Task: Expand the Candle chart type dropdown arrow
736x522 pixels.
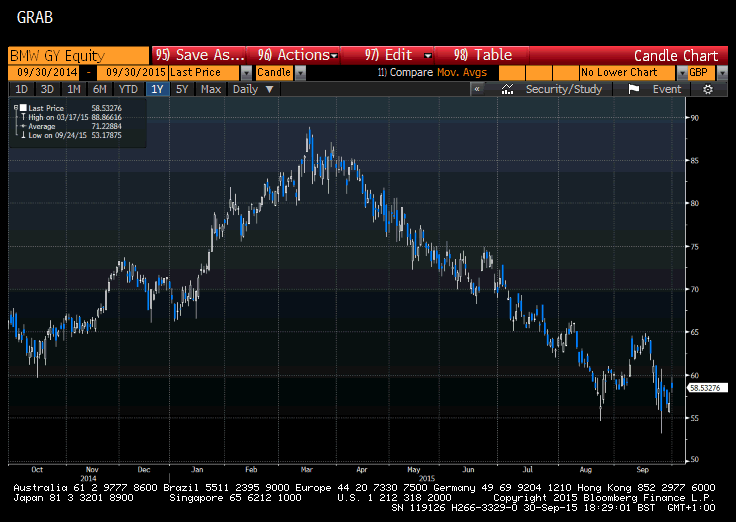Action: 300,73
